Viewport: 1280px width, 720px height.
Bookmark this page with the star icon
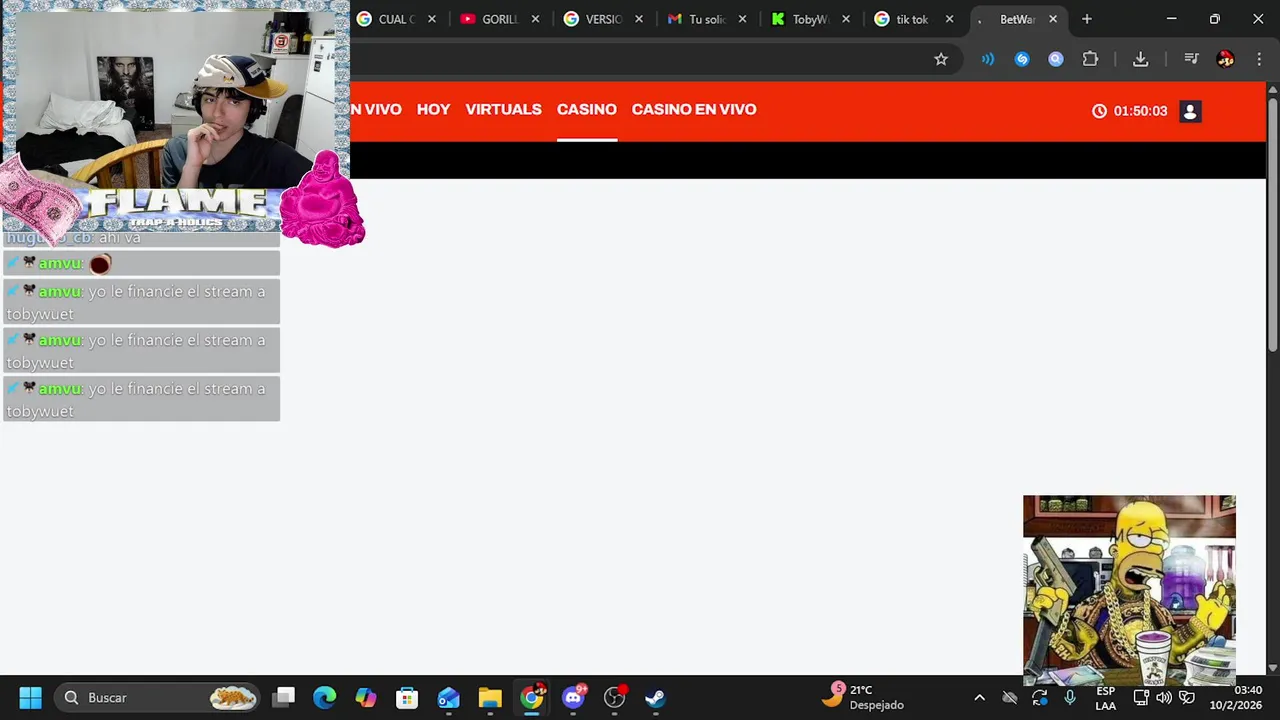(941, 59)
